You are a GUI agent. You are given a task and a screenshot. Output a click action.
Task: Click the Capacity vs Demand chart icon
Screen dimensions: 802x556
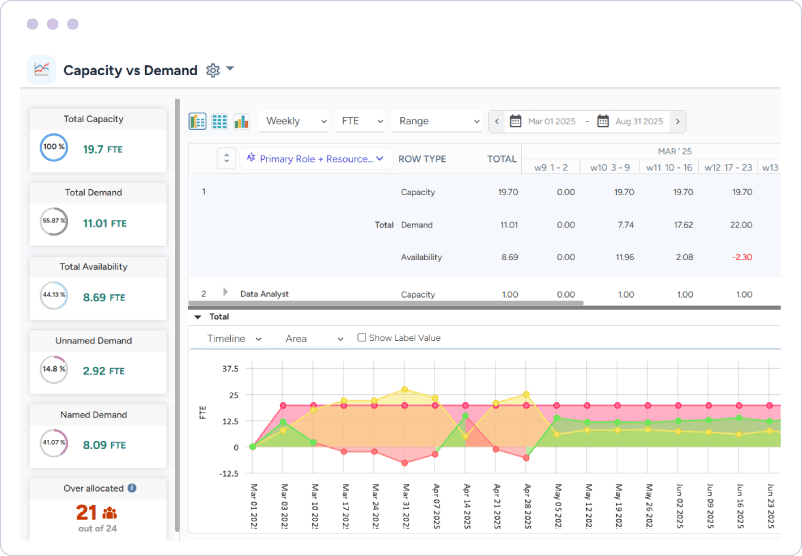41,70
